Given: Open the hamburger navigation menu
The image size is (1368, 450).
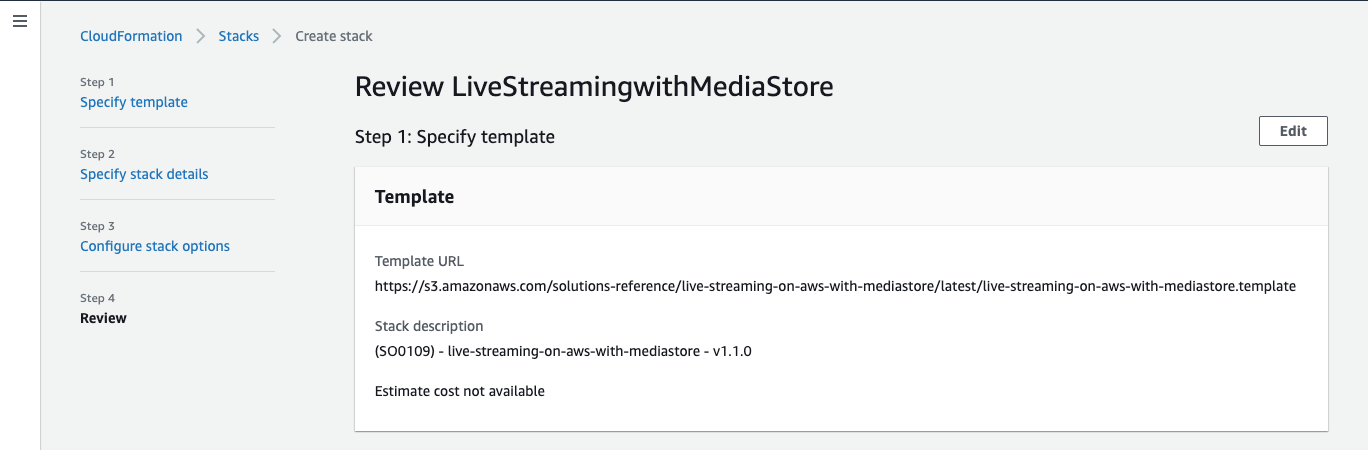Looking at the screenshot, I should pyautogui.click(x=19, y=21).
